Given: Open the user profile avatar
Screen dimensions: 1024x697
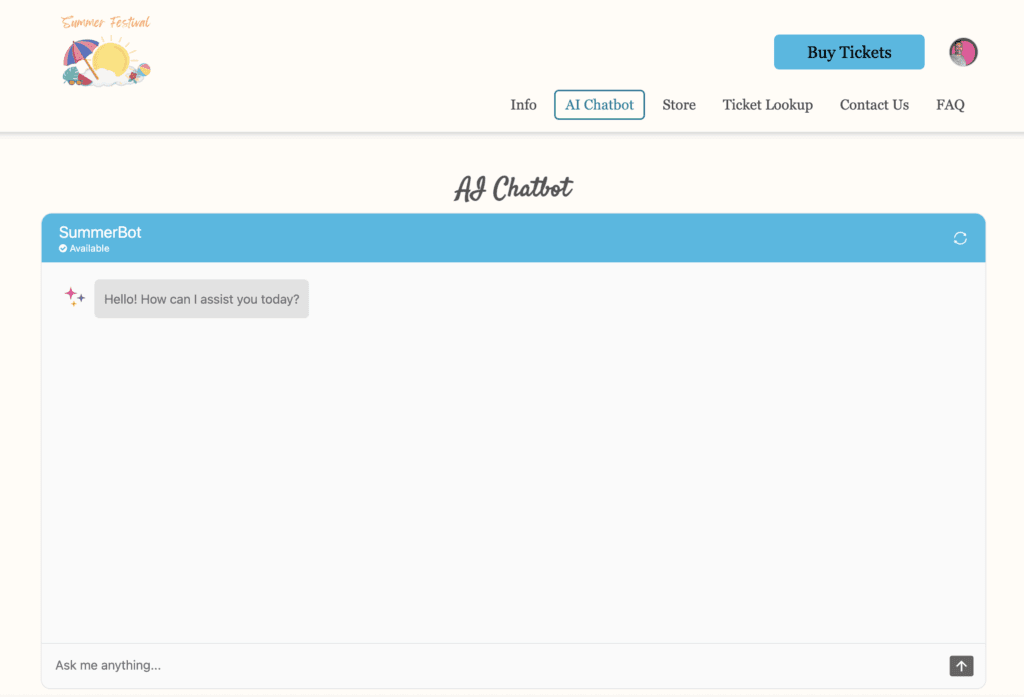Looking at the screenshot, I should click(x=963, y=52).
